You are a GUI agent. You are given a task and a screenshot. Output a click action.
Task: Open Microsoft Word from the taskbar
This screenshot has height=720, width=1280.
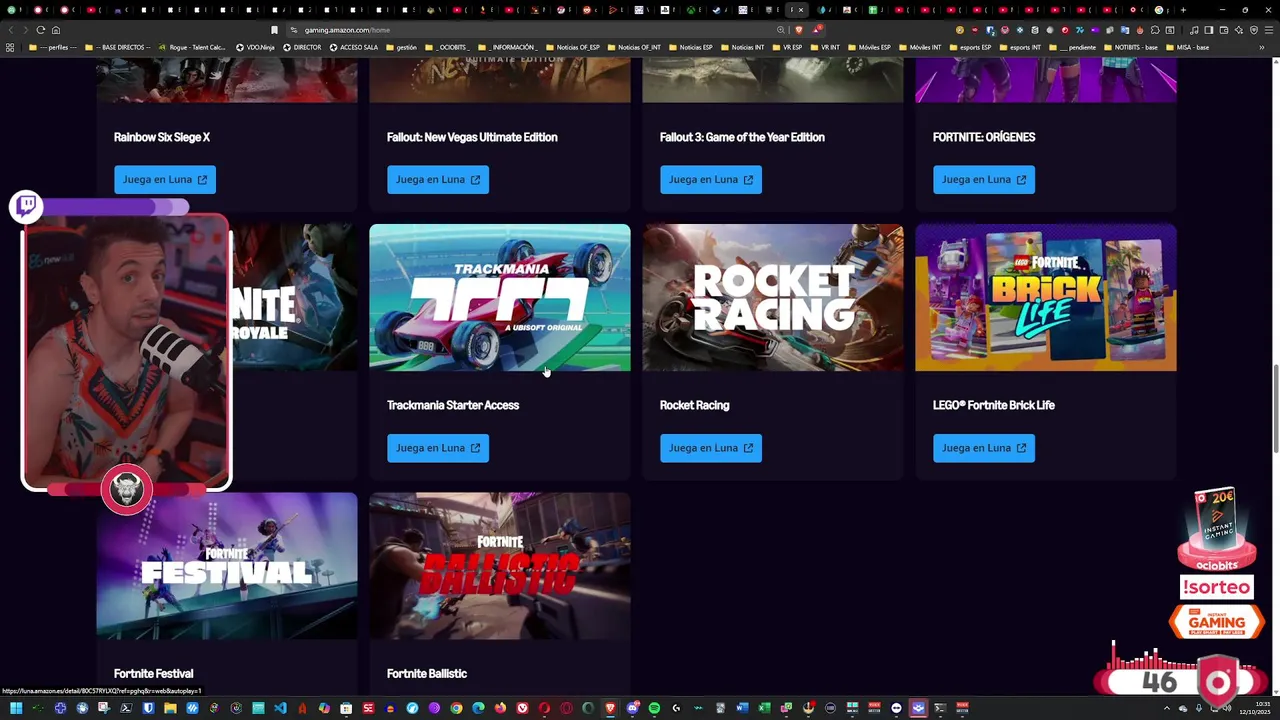(742, 708)
